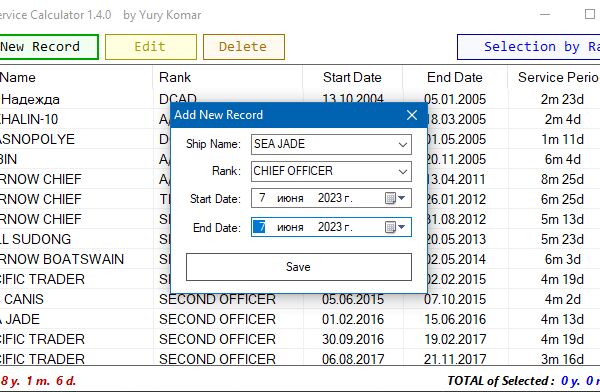Select the month июня in End Date
The image size is (600, 392).
pos(290,227)
